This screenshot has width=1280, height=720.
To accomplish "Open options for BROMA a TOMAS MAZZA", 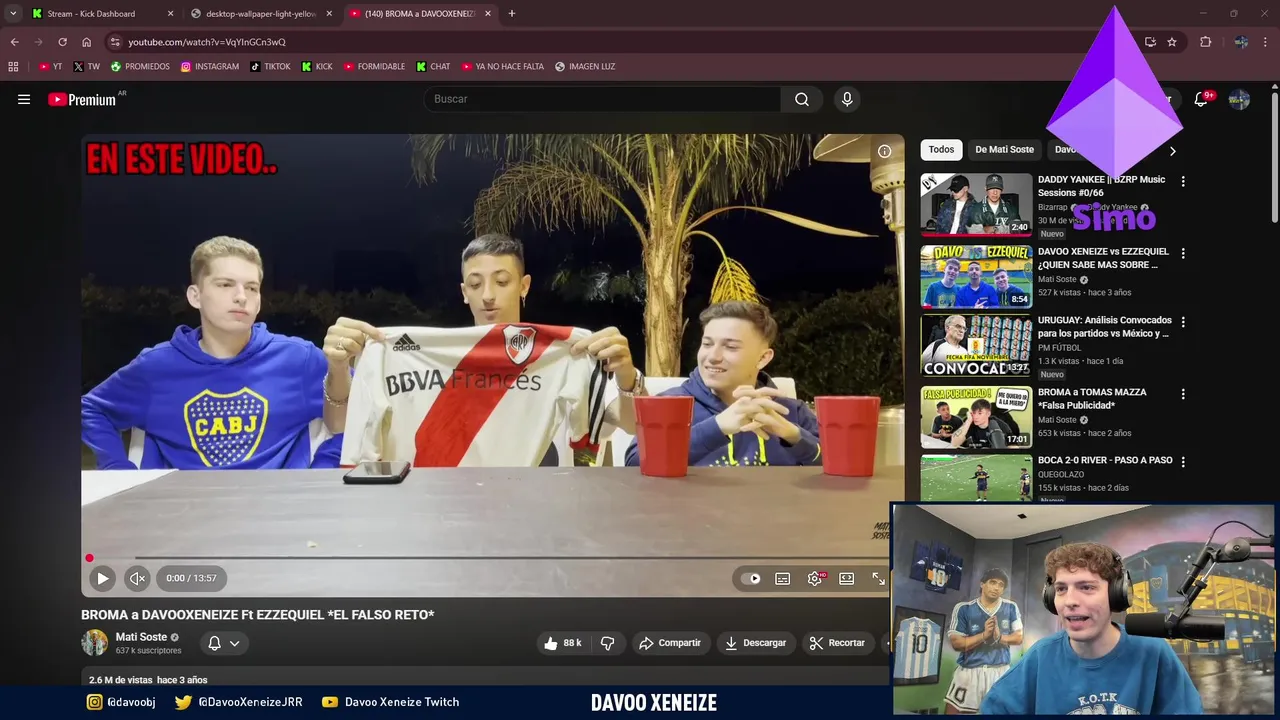I will coord(1183,394).
